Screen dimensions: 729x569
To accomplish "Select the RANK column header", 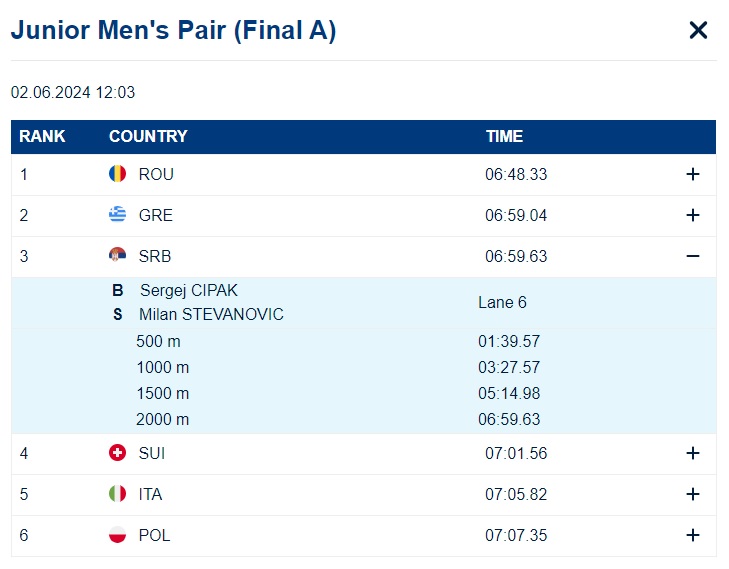I will tap(42, 137).
